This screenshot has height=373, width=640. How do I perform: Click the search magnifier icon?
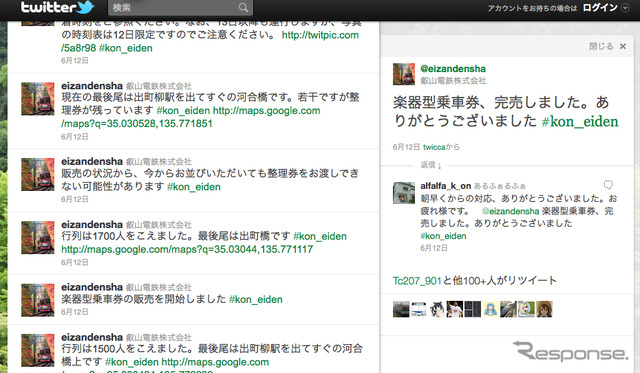[243, 8]
